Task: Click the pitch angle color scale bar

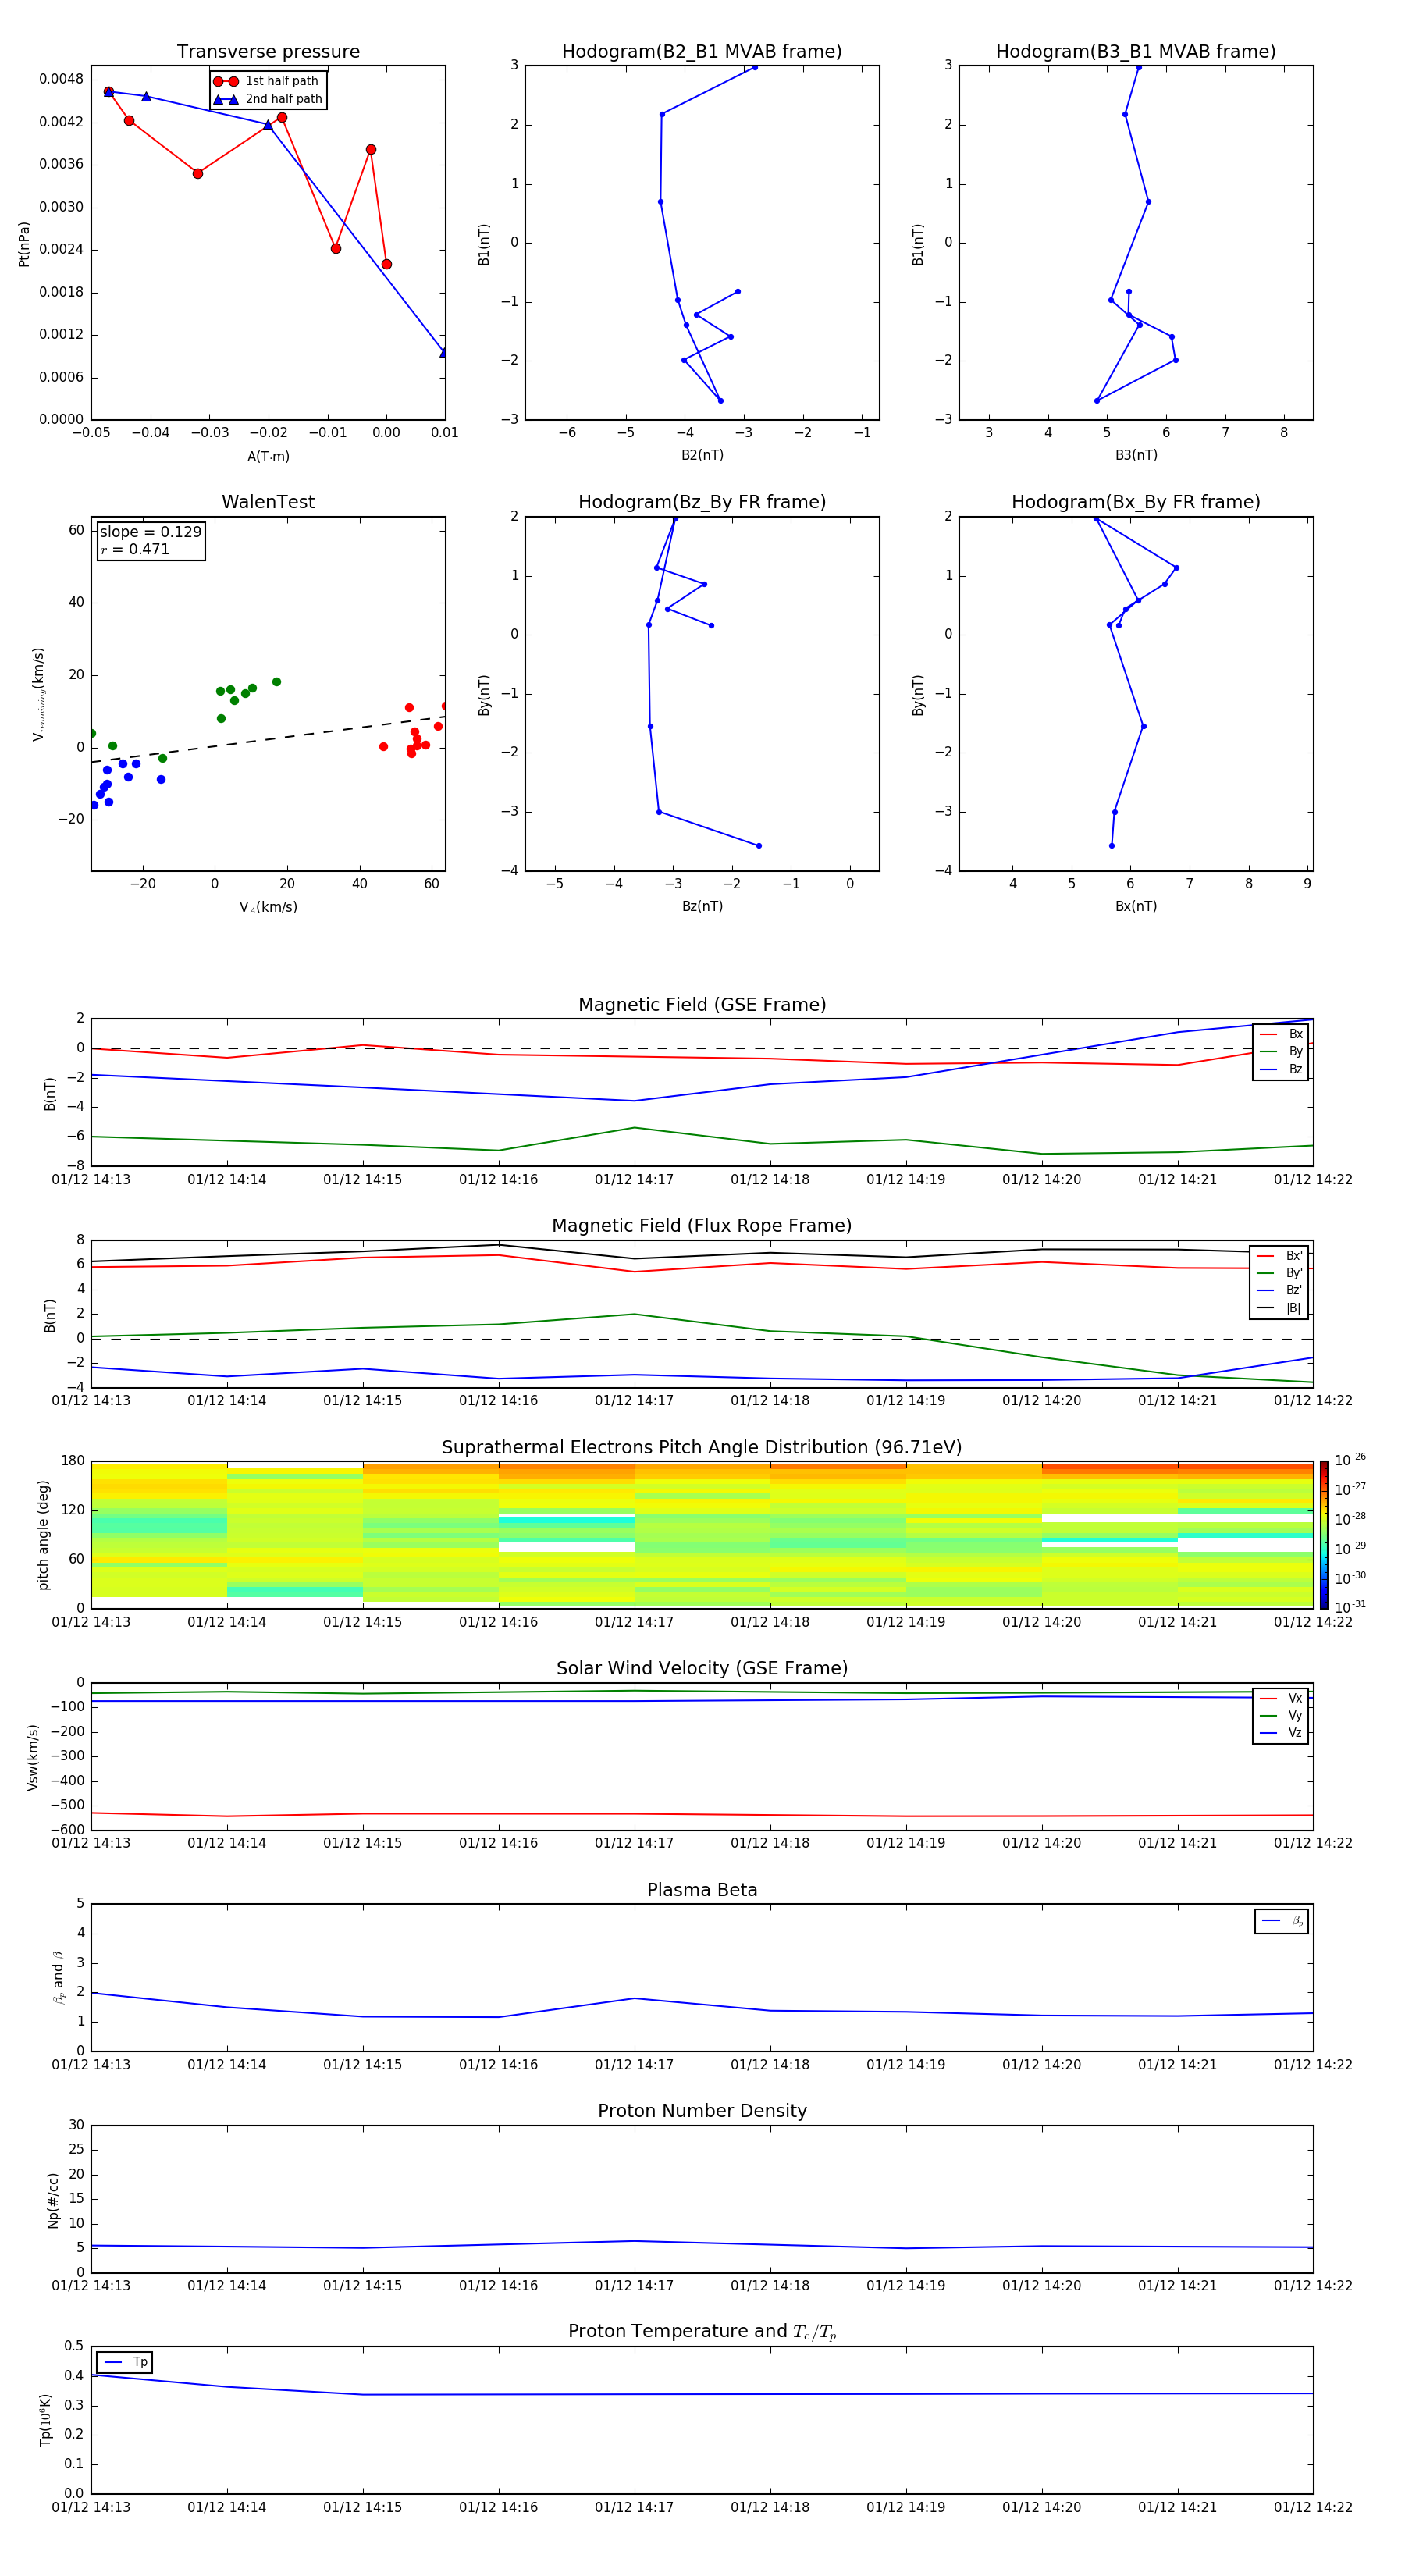Action: [1324, 1534]
